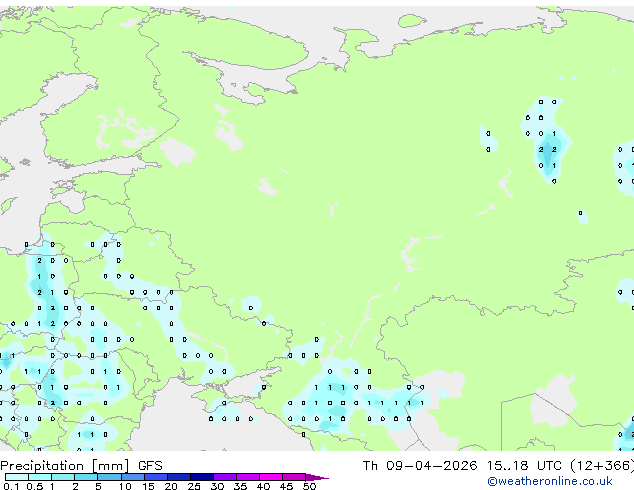Click the '40' legend scale label
Viewport: 634px width, 490px height.
[x=263, y=486]
